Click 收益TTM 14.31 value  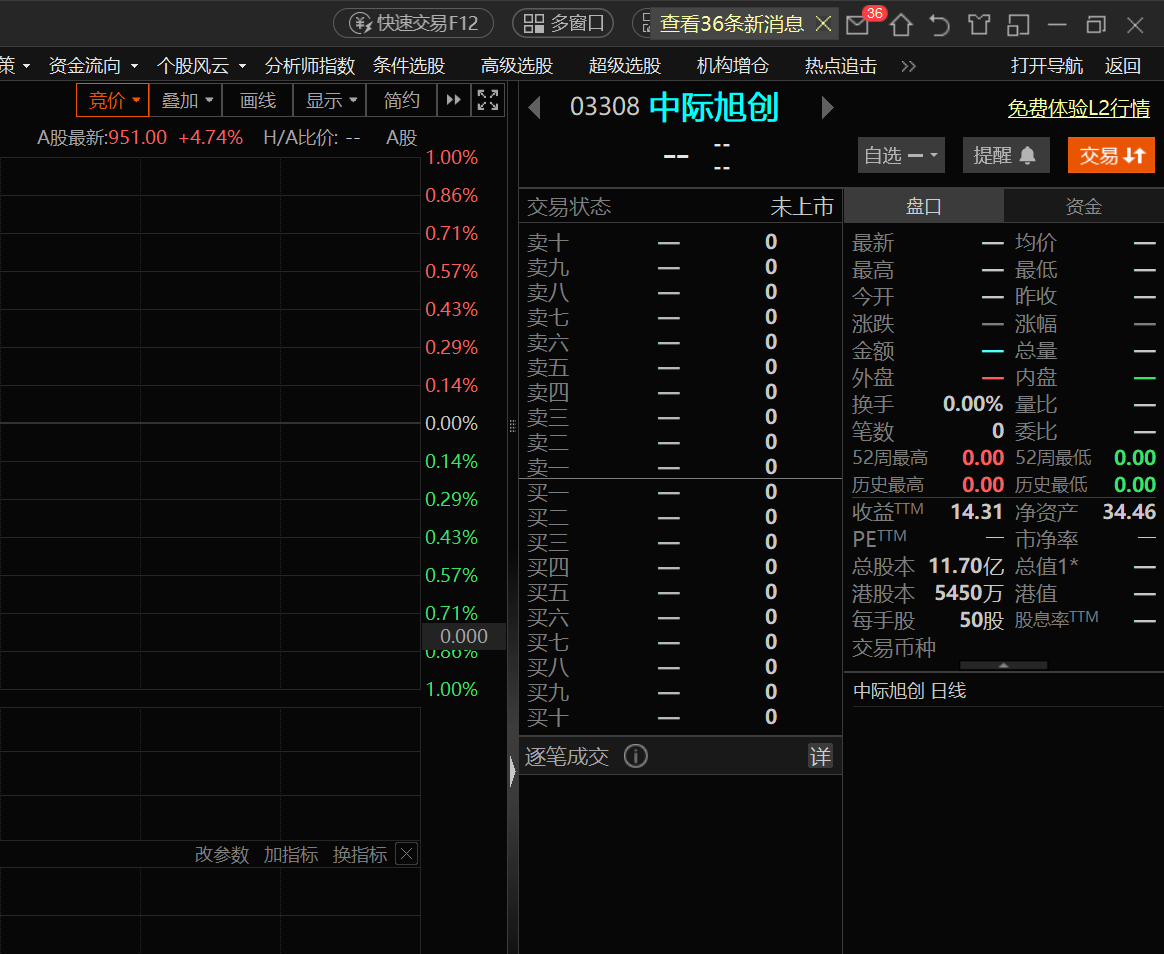pos(976,512)
